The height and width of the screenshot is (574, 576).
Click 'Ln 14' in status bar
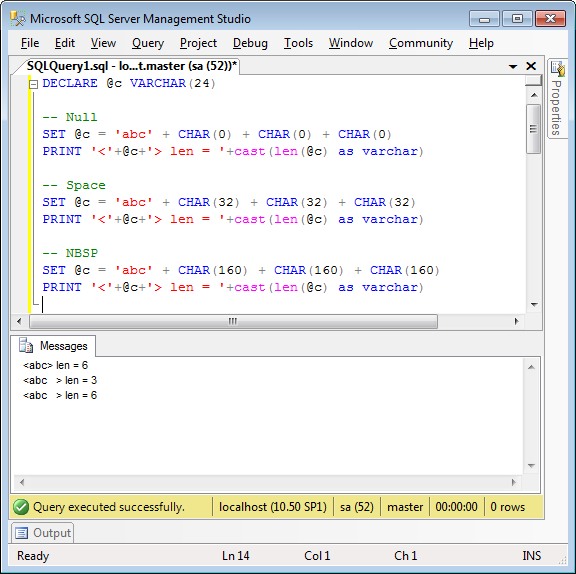[235, 556]
